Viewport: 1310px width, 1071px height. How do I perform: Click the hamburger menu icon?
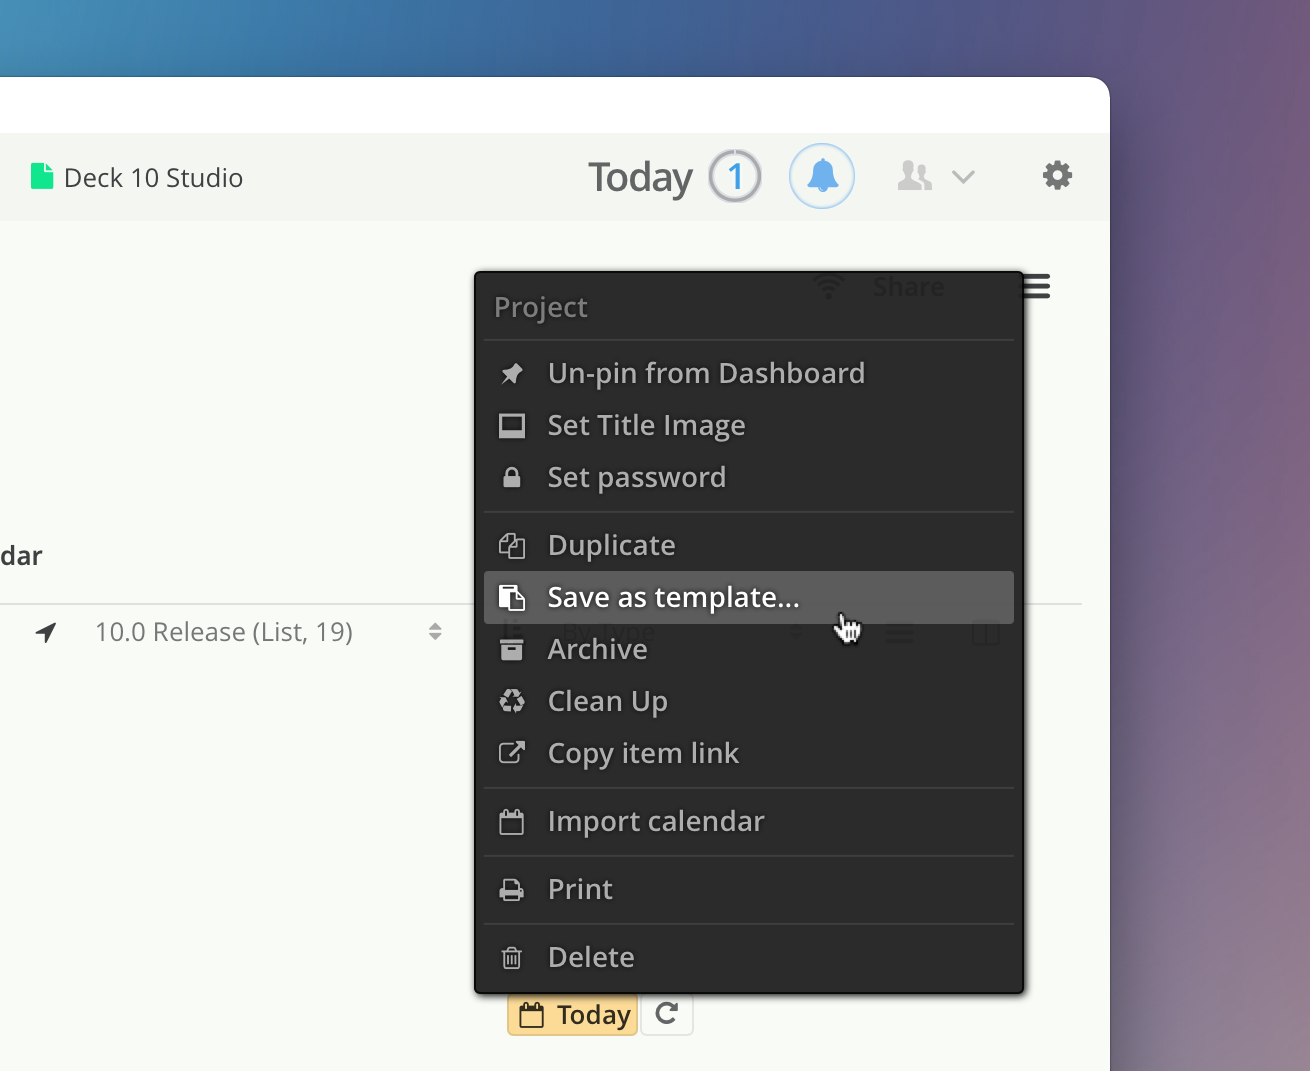tap(1036, 287)
